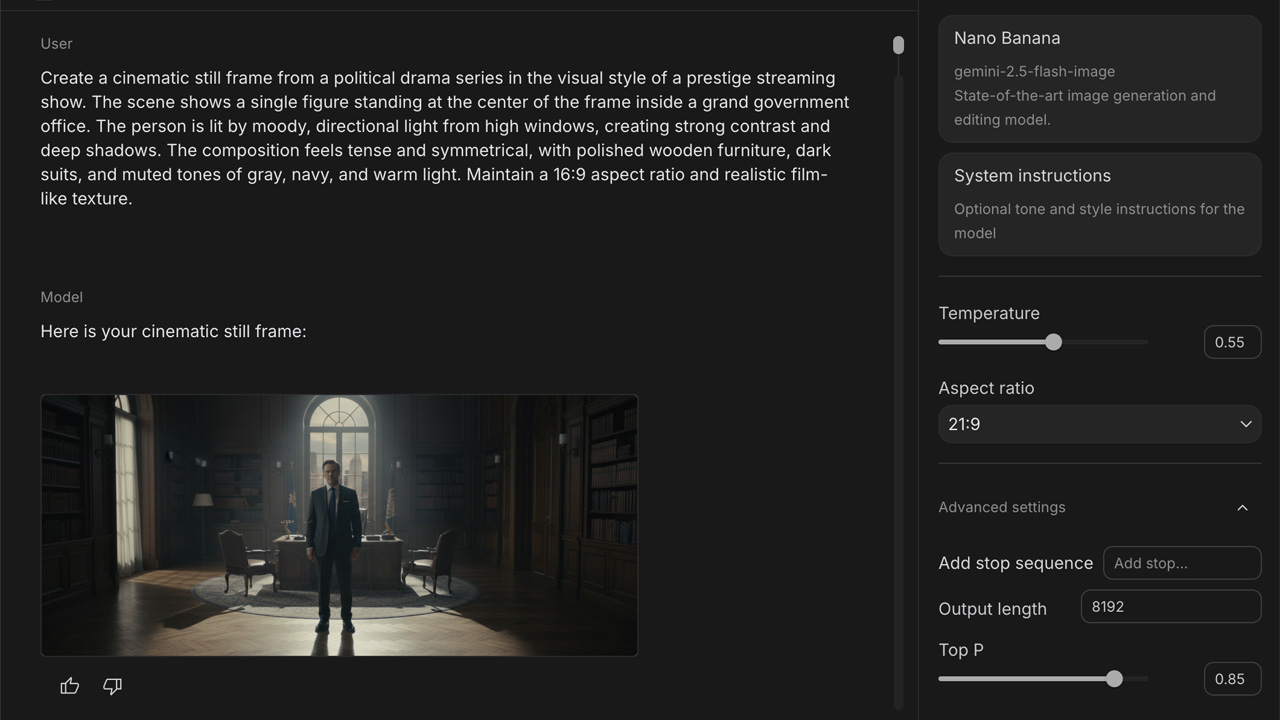Image resolution: width=1280 pixels, height=720 pixels.
Task: Open the Aspect ratio dropdown
Action: tap(1099, 424)
